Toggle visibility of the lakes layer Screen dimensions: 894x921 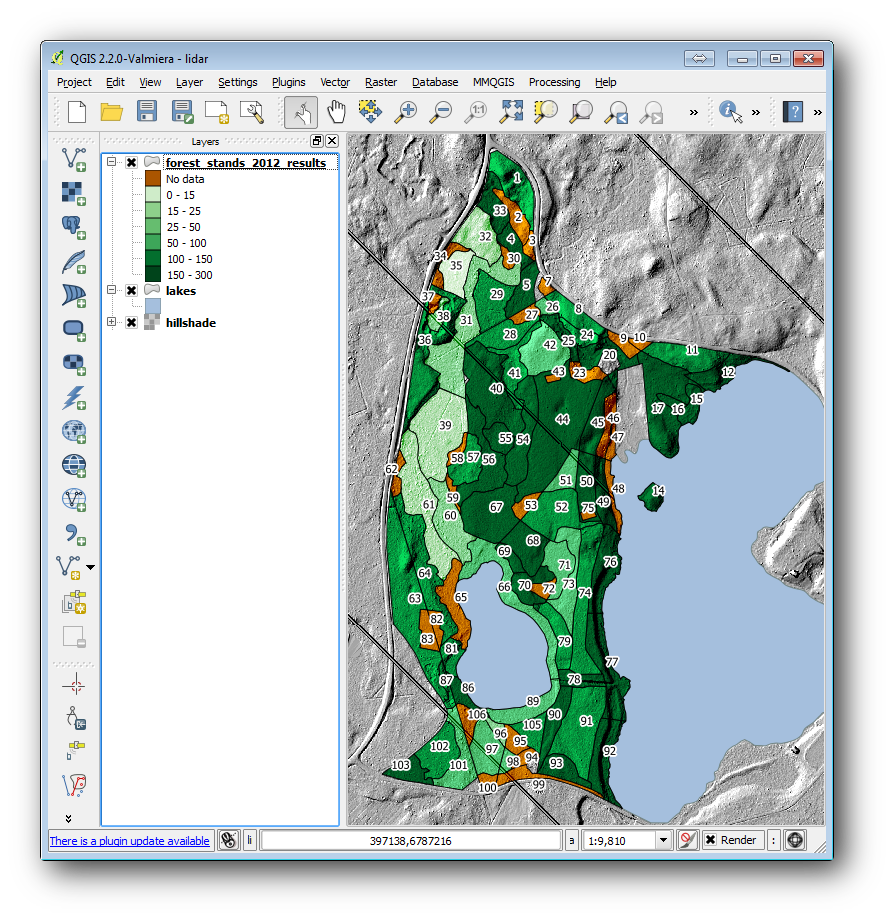click(131, 291)
